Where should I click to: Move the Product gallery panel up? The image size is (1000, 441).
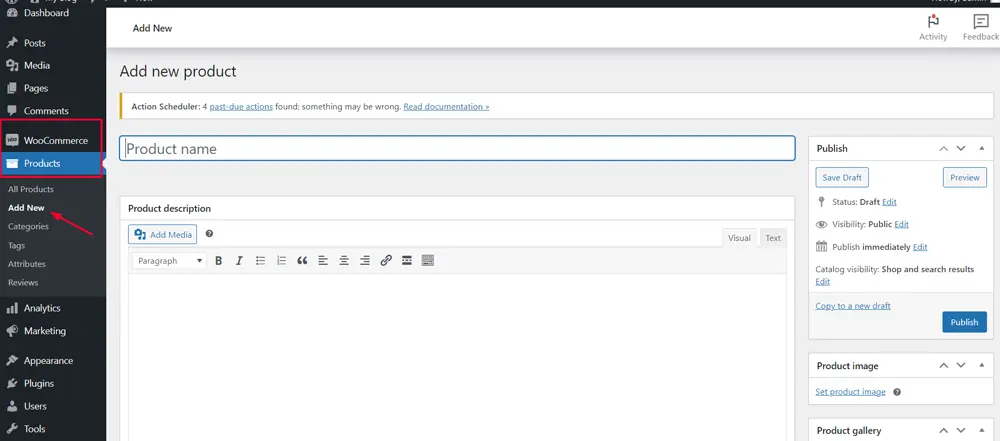(944, 431)
